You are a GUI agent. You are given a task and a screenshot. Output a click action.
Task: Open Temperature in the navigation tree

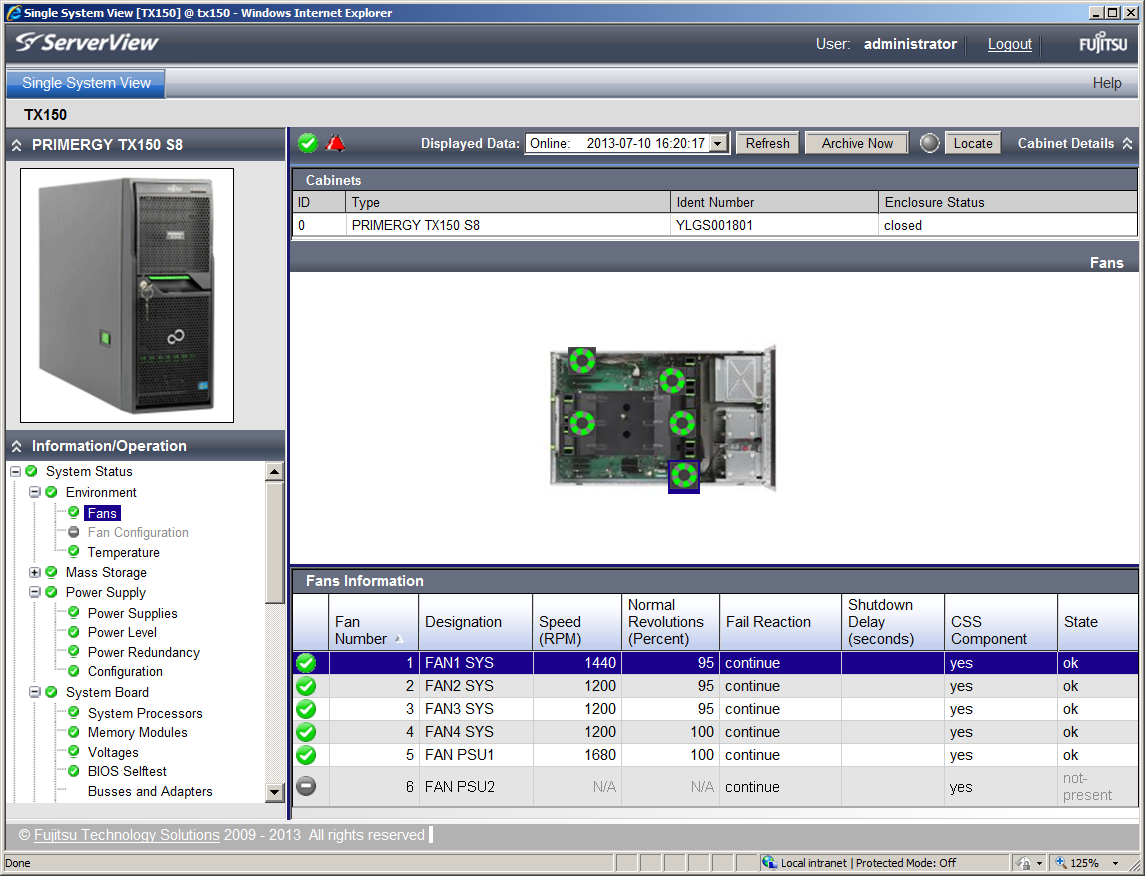point(123,552)
